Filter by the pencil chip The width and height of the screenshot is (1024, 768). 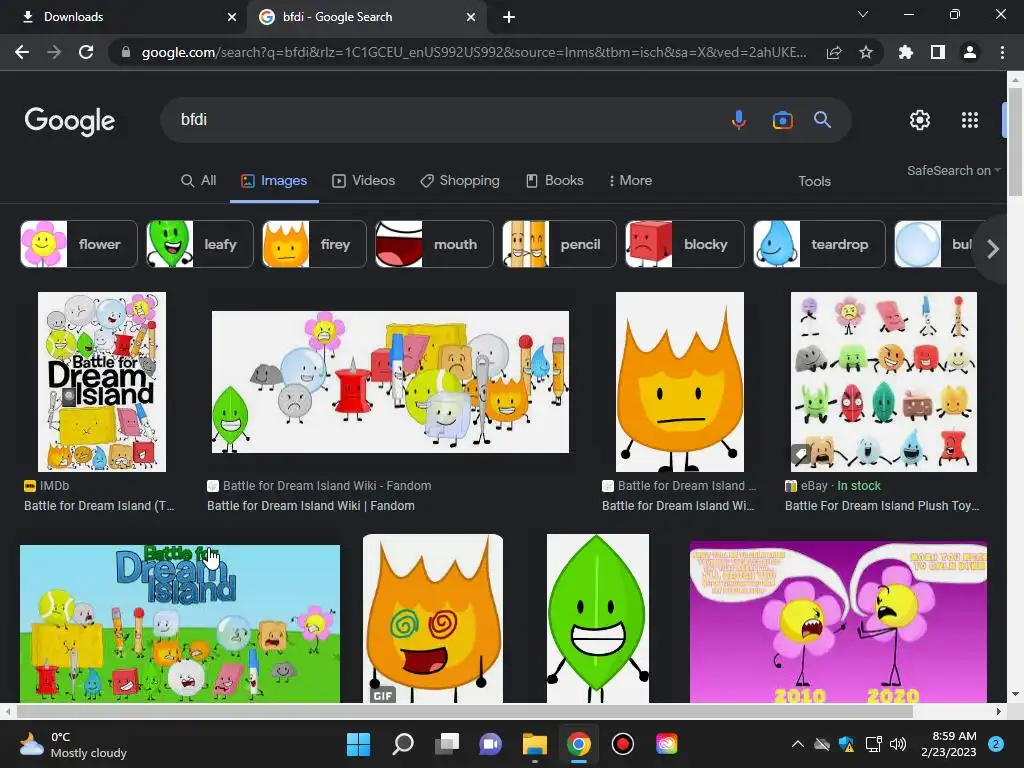pos(559,244)
